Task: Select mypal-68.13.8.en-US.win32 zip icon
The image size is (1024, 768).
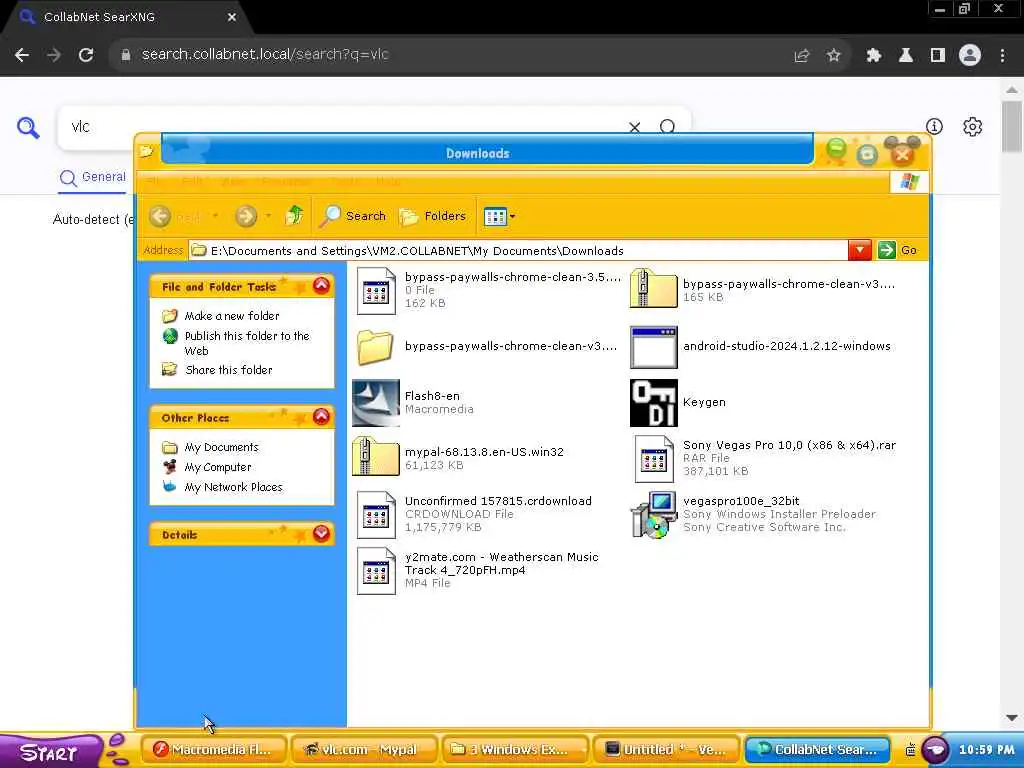Action: coord(376,456)
